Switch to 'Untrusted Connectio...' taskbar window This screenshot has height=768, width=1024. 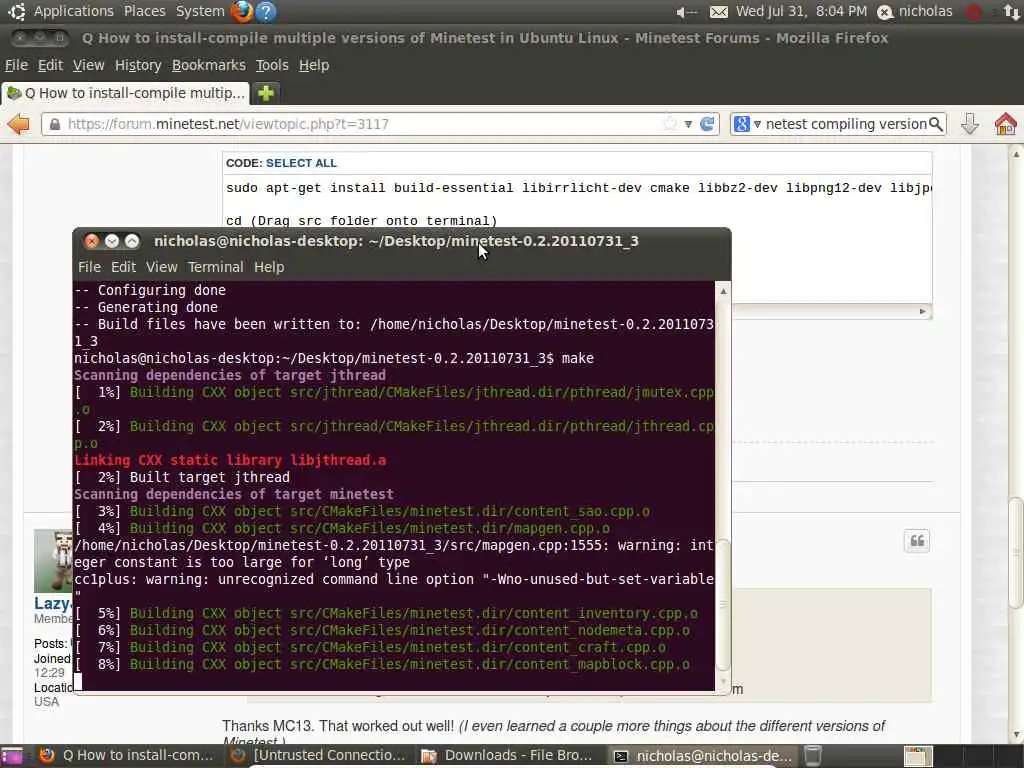[x=320, y=756]
